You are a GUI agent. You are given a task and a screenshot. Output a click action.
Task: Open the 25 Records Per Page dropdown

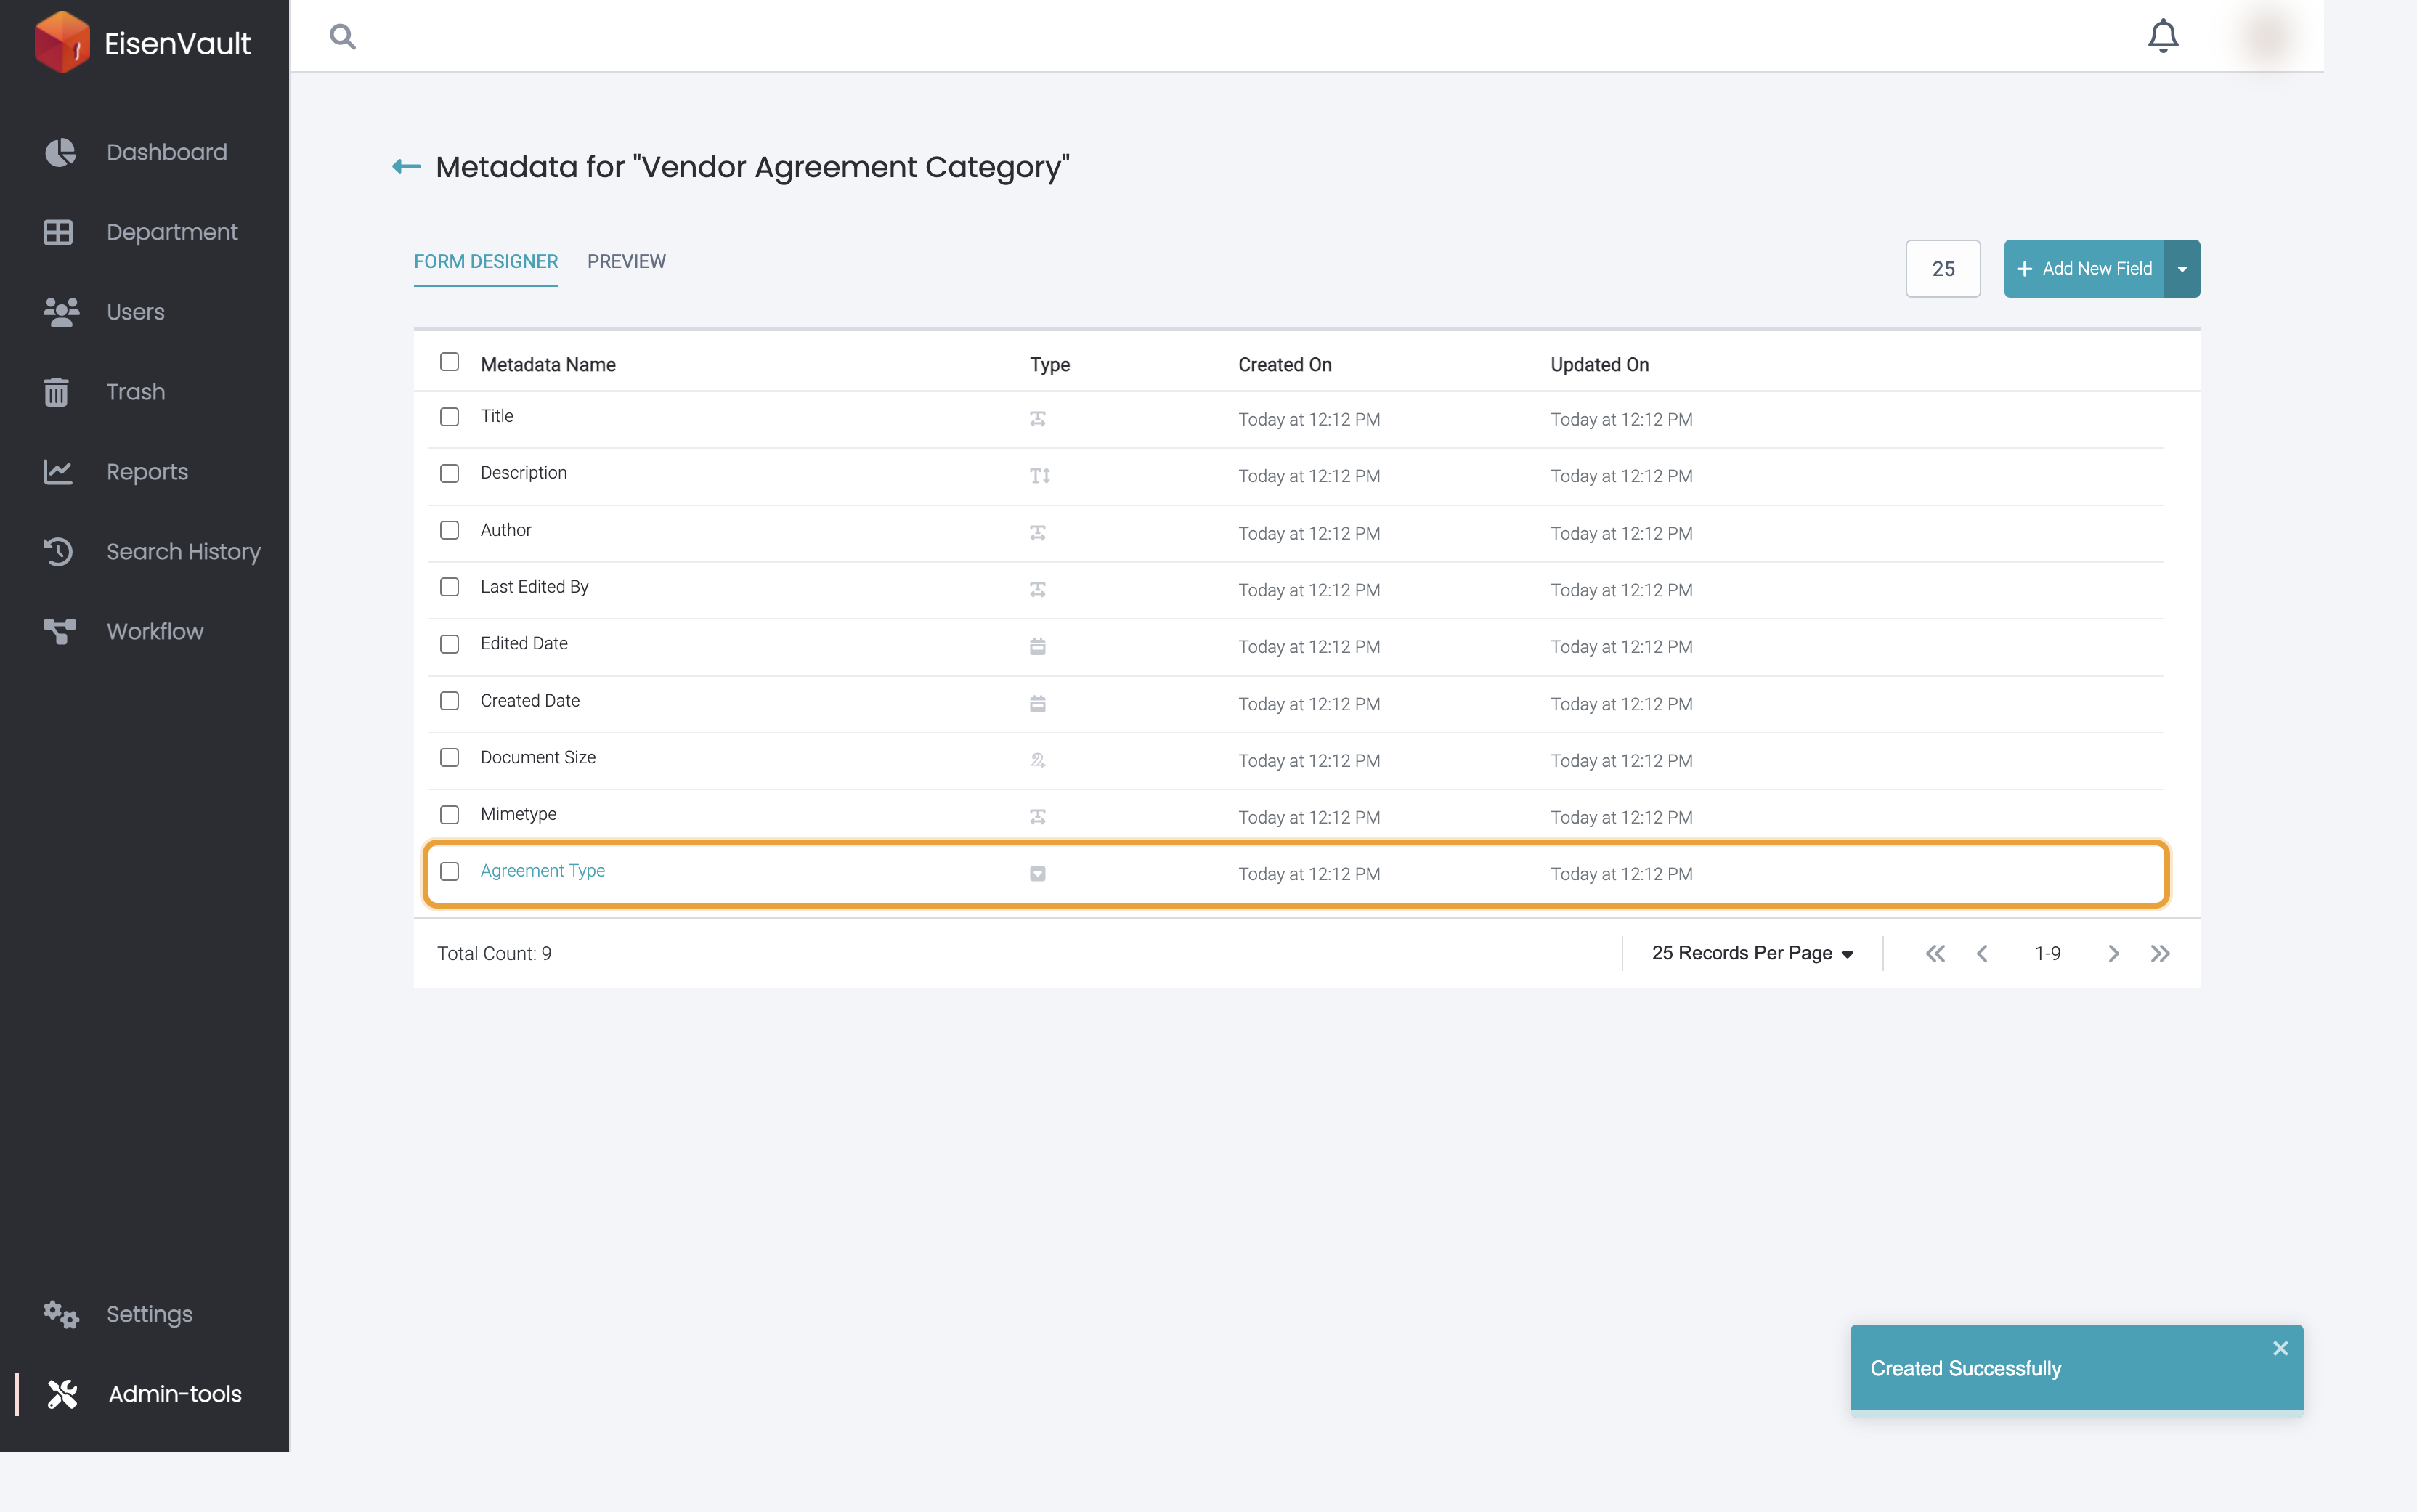click(1752, 954)
